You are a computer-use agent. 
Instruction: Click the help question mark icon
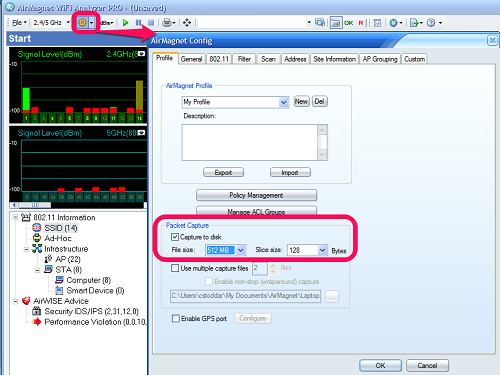pos(431,23)
